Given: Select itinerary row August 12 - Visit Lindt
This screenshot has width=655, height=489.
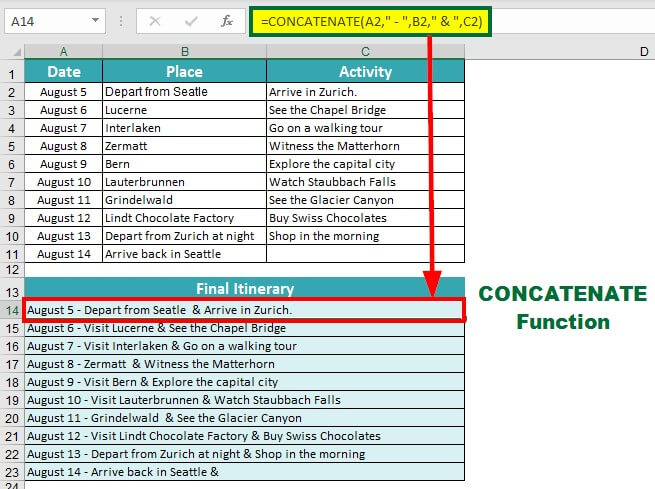Looking at the screenshot, I should tap(245, 436).
